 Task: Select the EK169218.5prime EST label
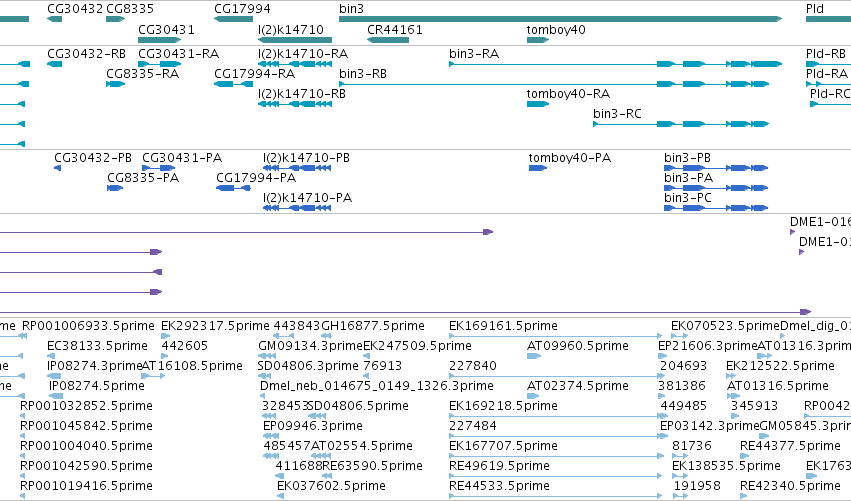coord(503,406)
